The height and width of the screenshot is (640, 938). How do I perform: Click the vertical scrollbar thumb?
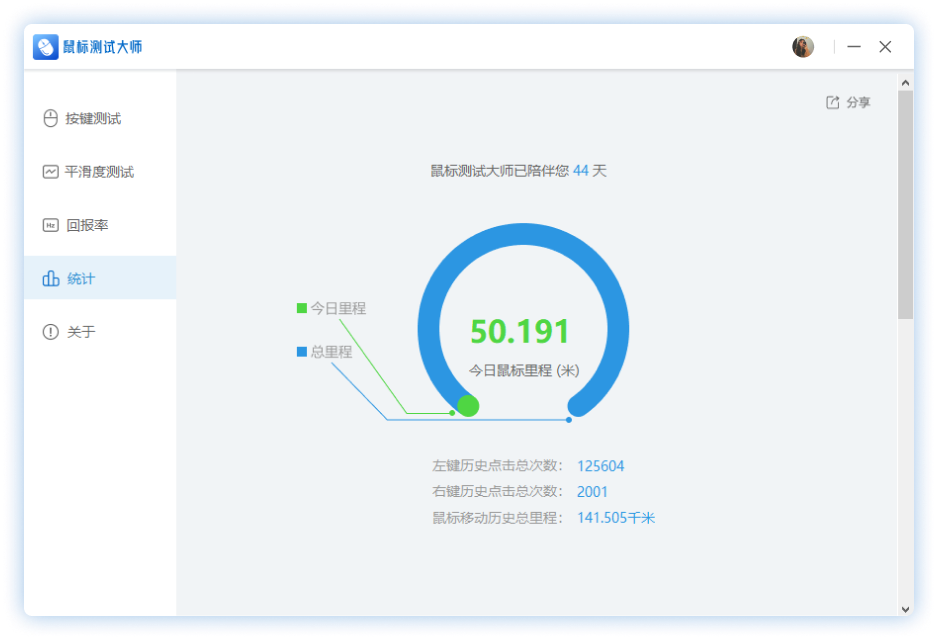906,205
